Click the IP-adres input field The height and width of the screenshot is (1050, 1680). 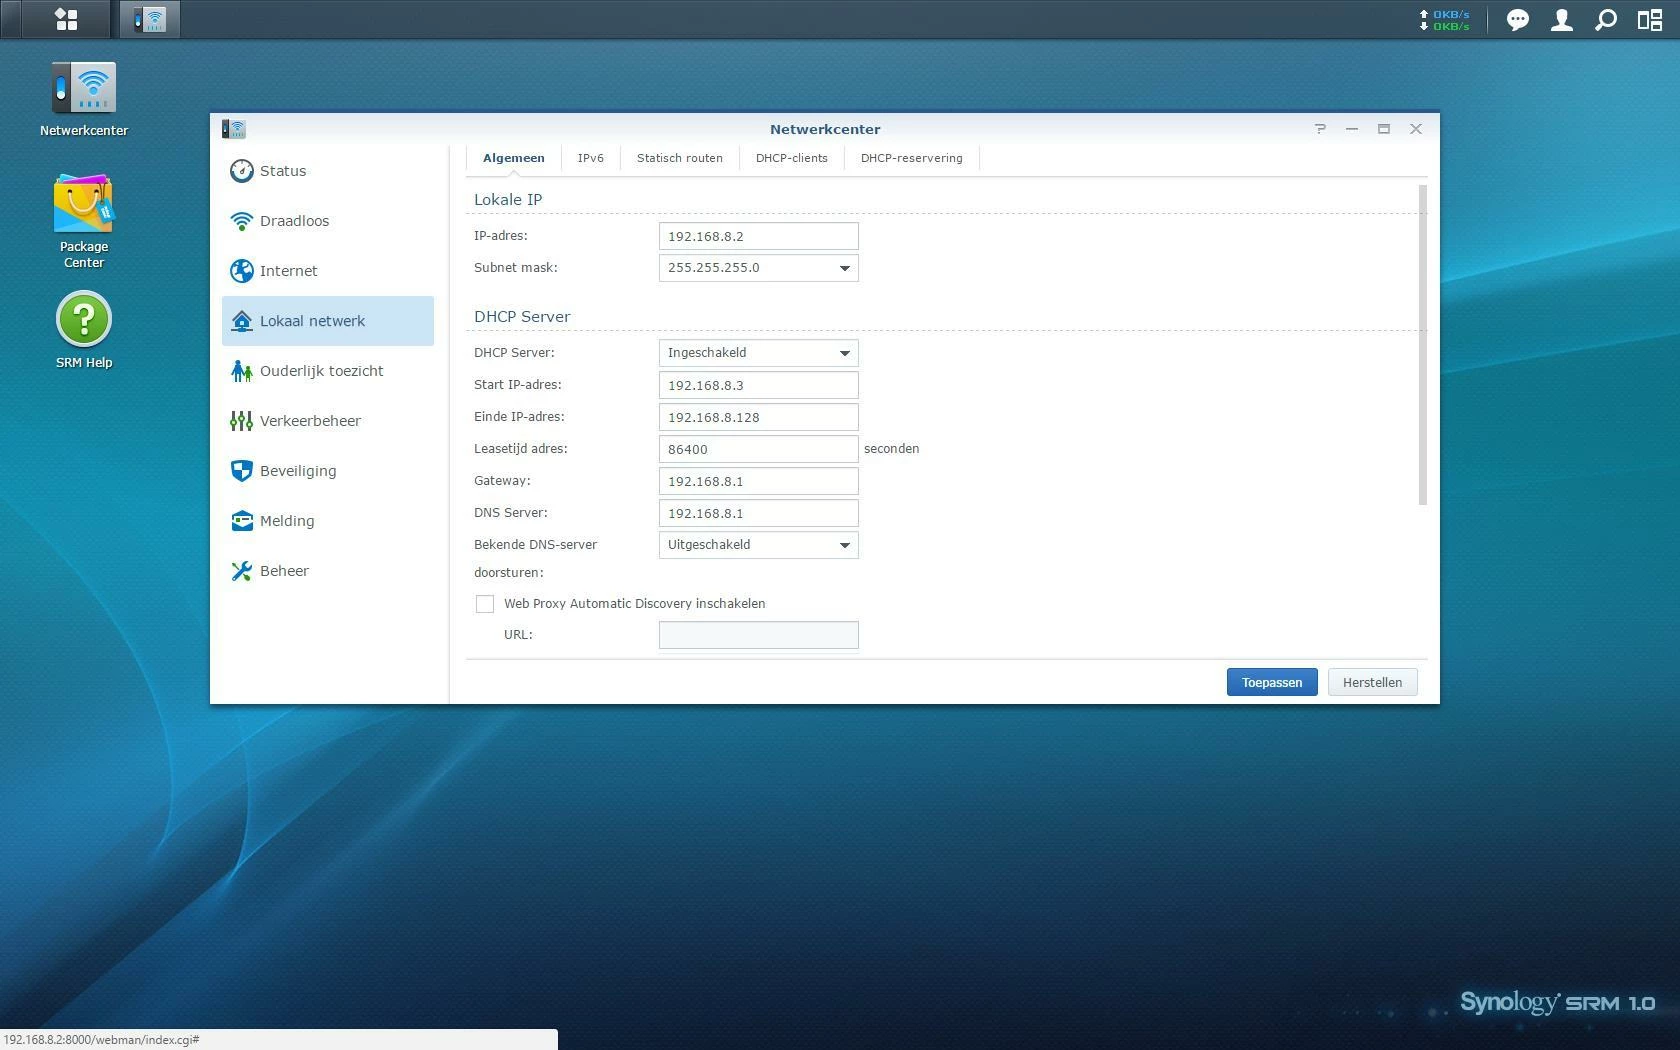tap(759, 236)
